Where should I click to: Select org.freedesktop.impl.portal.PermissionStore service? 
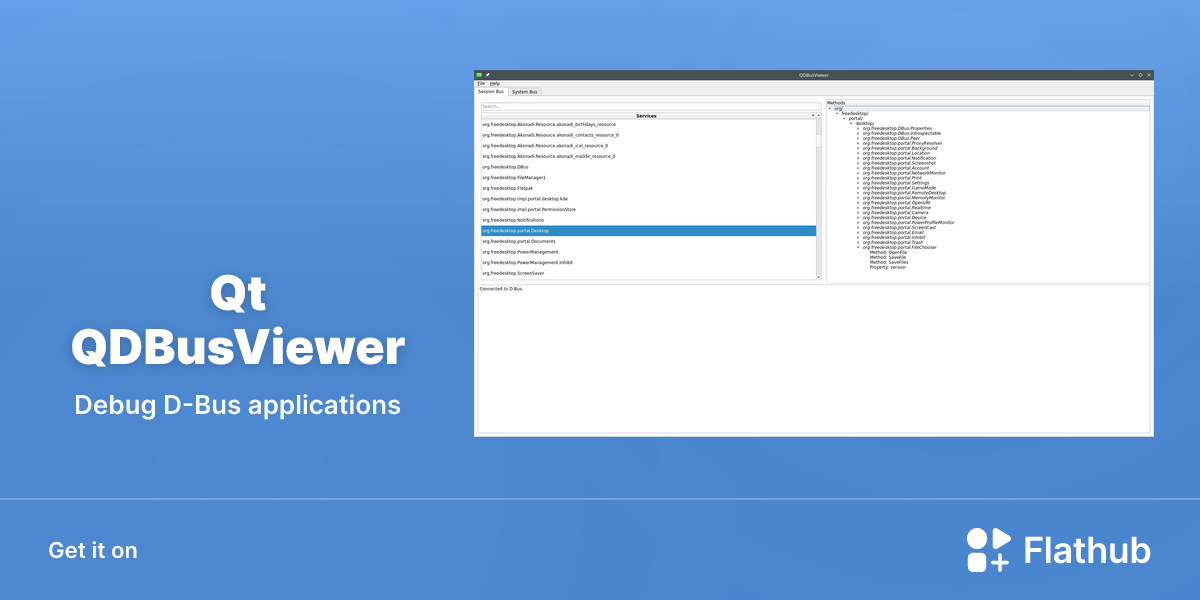[x=648, y=210]
